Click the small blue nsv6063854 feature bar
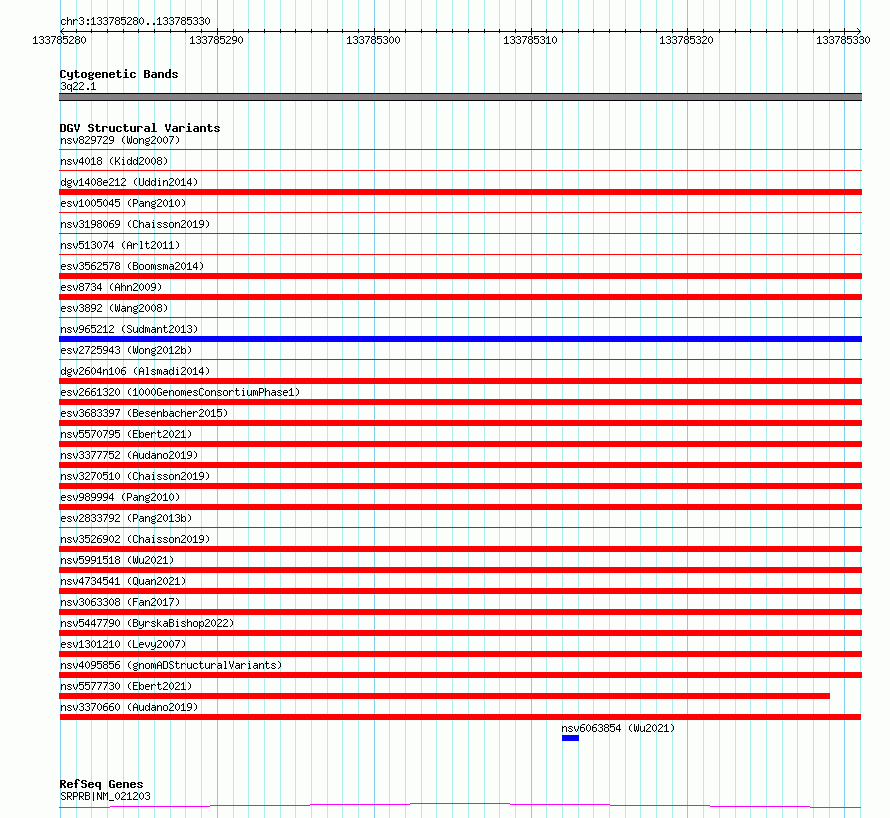This screenshot has width=890, height=818. tap(570, 738)
